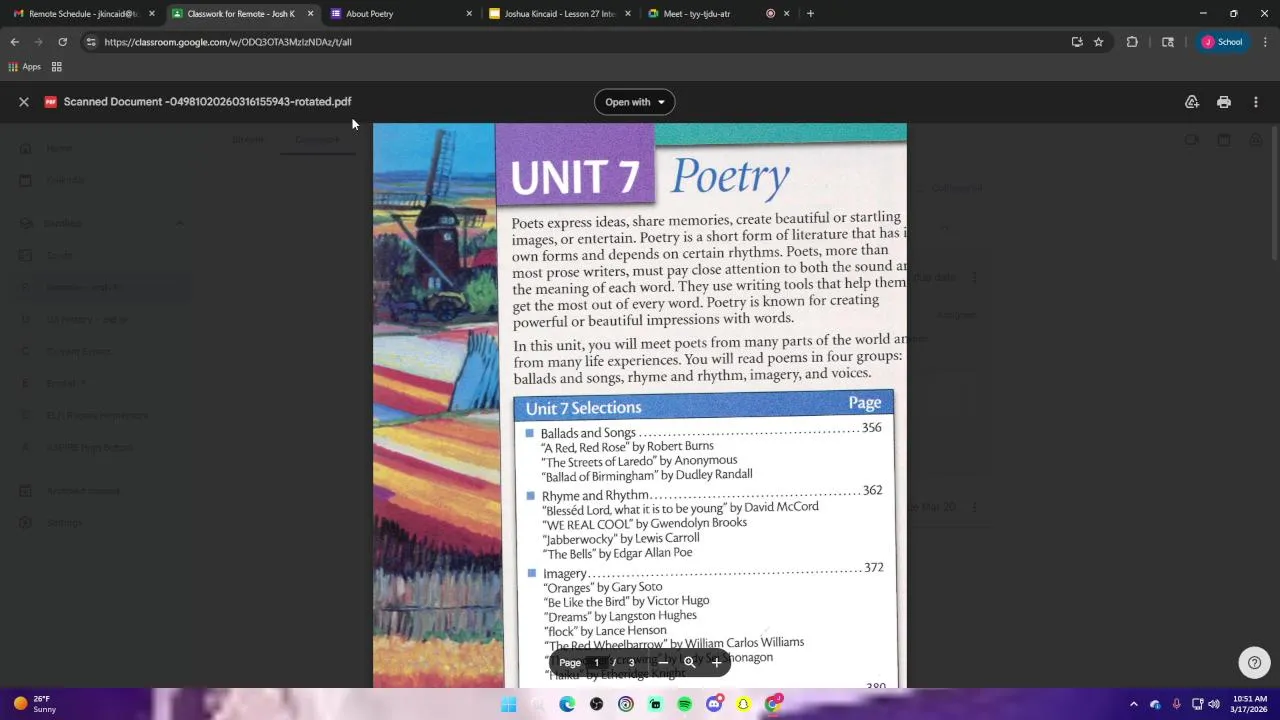This screenshot has height=720, width=1280.
Task: Close the Joshua Kincaid Lesson 27 tab
Action: (x=628, y=14)
